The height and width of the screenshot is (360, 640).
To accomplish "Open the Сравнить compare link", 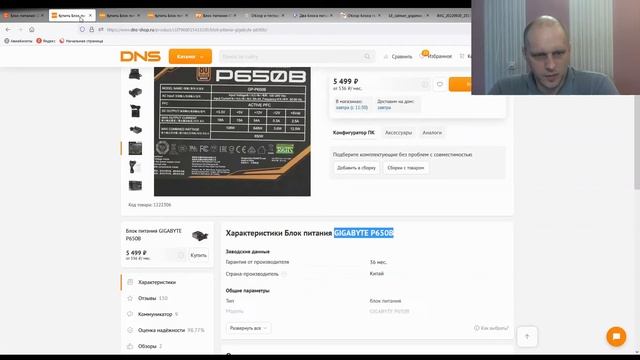I will click(398, 56).
